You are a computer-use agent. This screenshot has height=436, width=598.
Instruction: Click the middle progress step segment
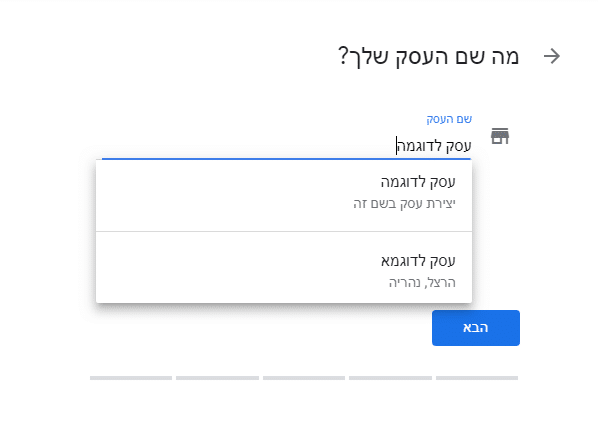[x=304, y=378]
